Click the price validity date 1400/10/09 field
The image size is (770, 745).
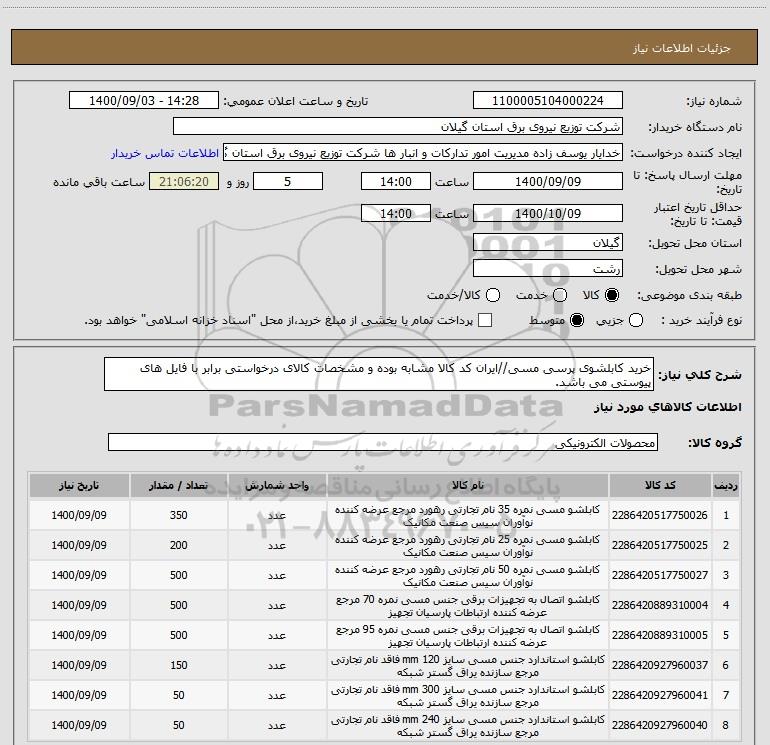point(548,213)
